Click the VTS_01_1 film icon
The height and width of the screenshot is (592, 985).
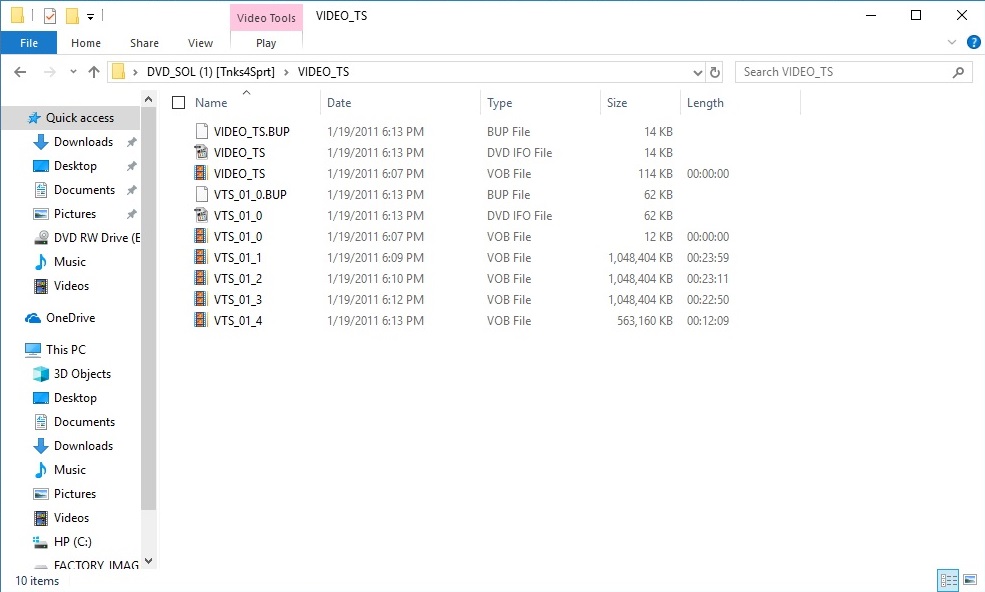pos(200,258)
